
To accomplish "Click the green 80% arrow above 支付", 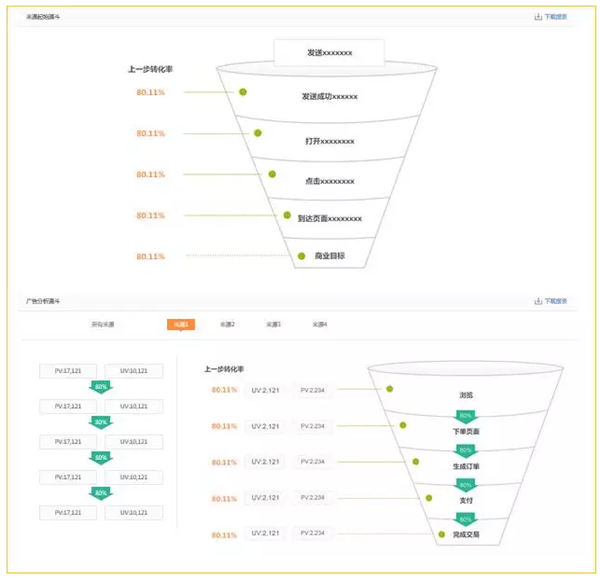I will pos(465,486).
